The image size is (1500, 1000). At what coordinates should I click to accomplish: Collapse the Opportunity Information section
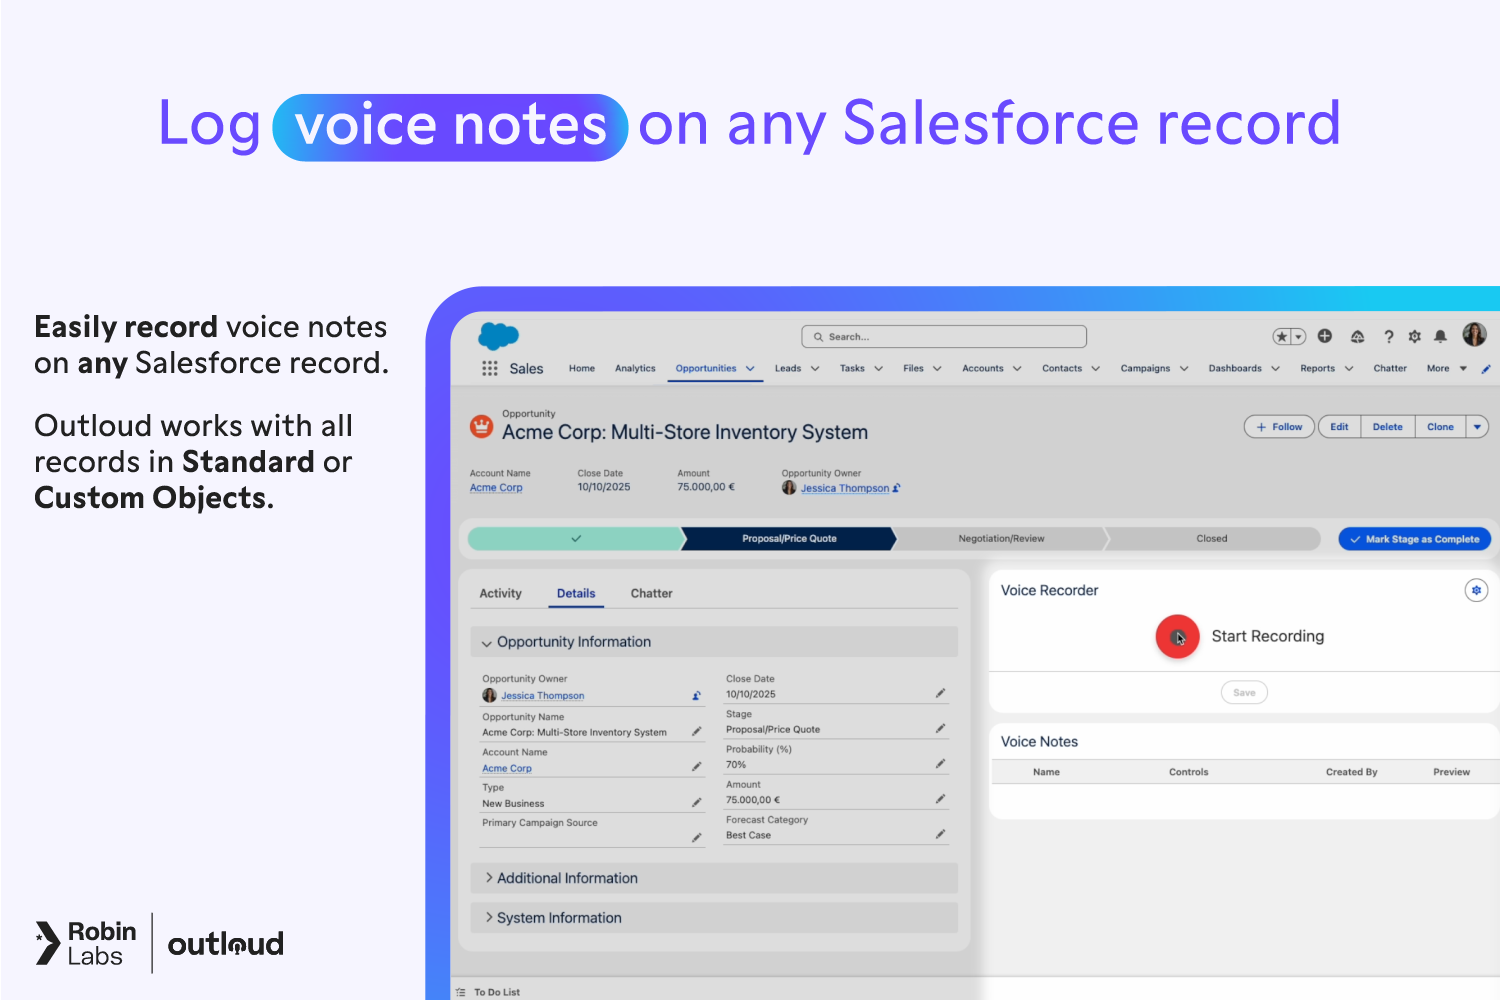pyautogui.click(x=487, y=643)
